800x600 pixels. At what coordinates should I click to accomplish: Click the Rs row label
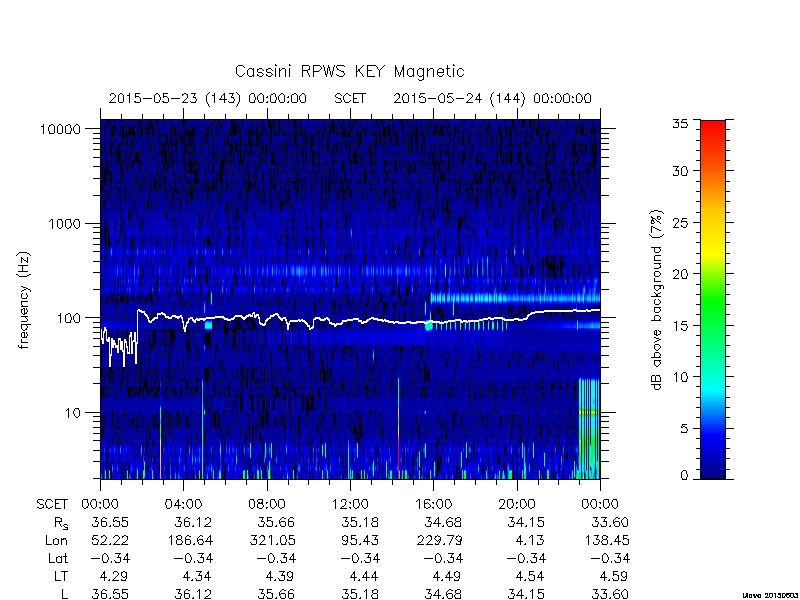(61, 523)
